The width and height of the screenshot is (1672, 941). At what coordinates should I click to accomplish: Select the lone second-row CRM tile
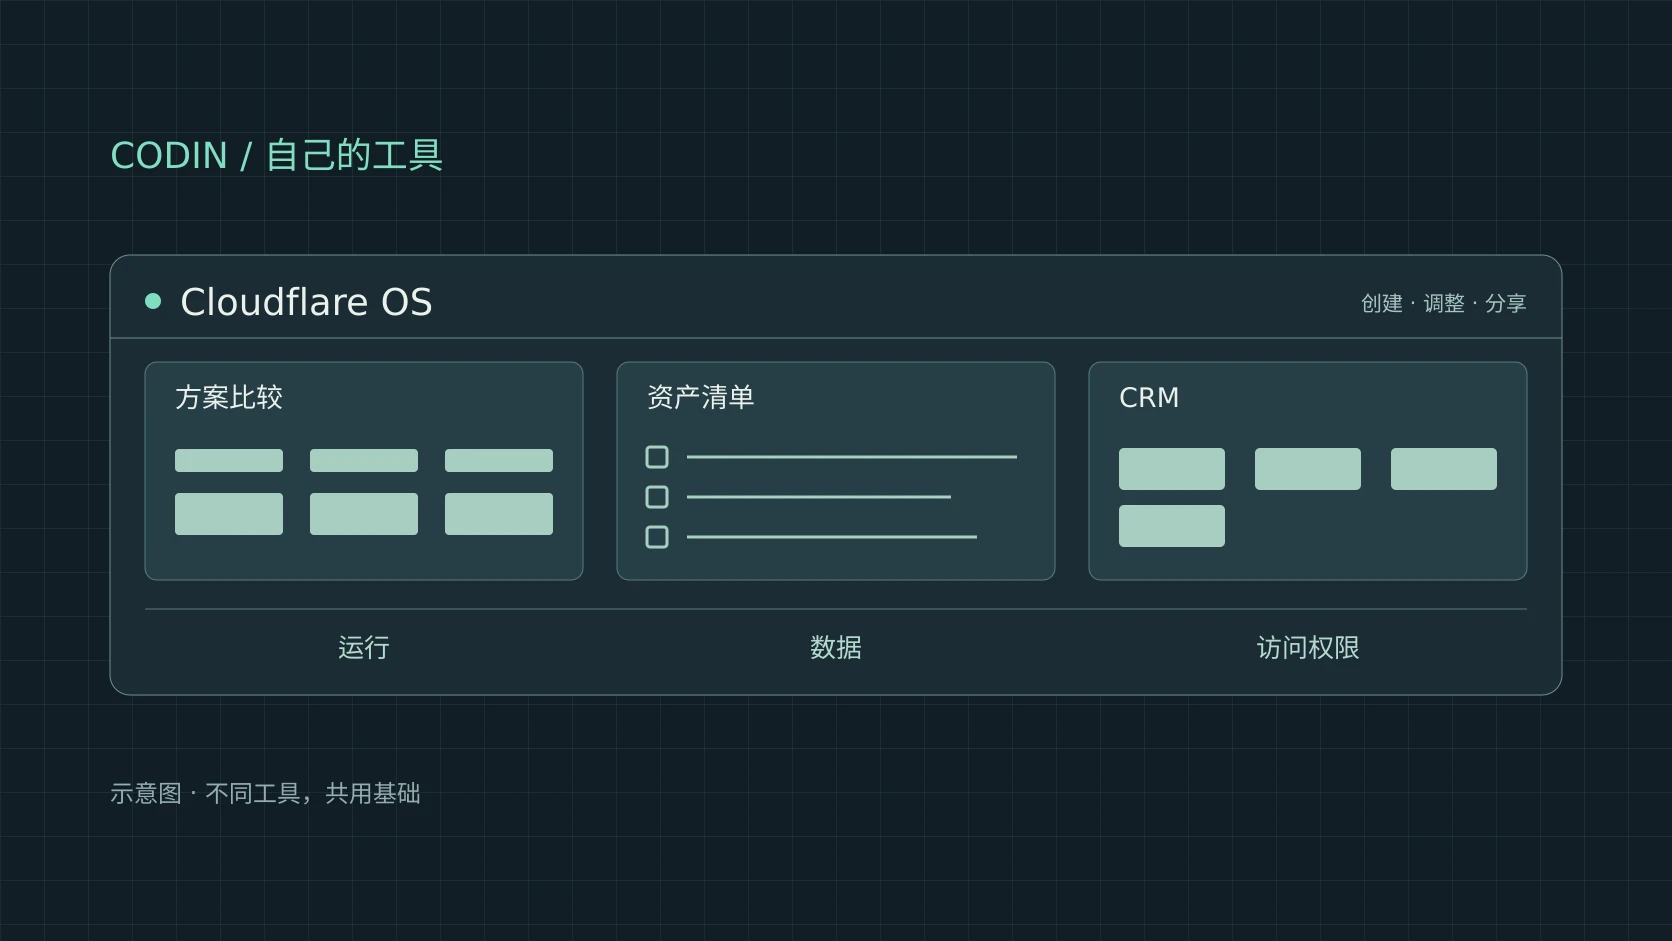coord(1172,526)
